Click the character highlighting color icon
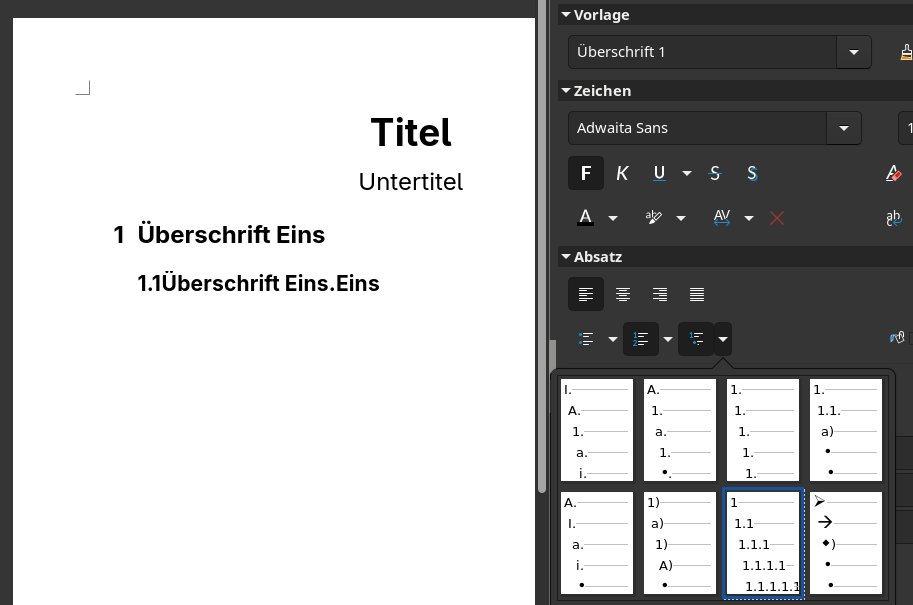The width and height of the screenshot is (913, 605). click(x=655, y=217)
